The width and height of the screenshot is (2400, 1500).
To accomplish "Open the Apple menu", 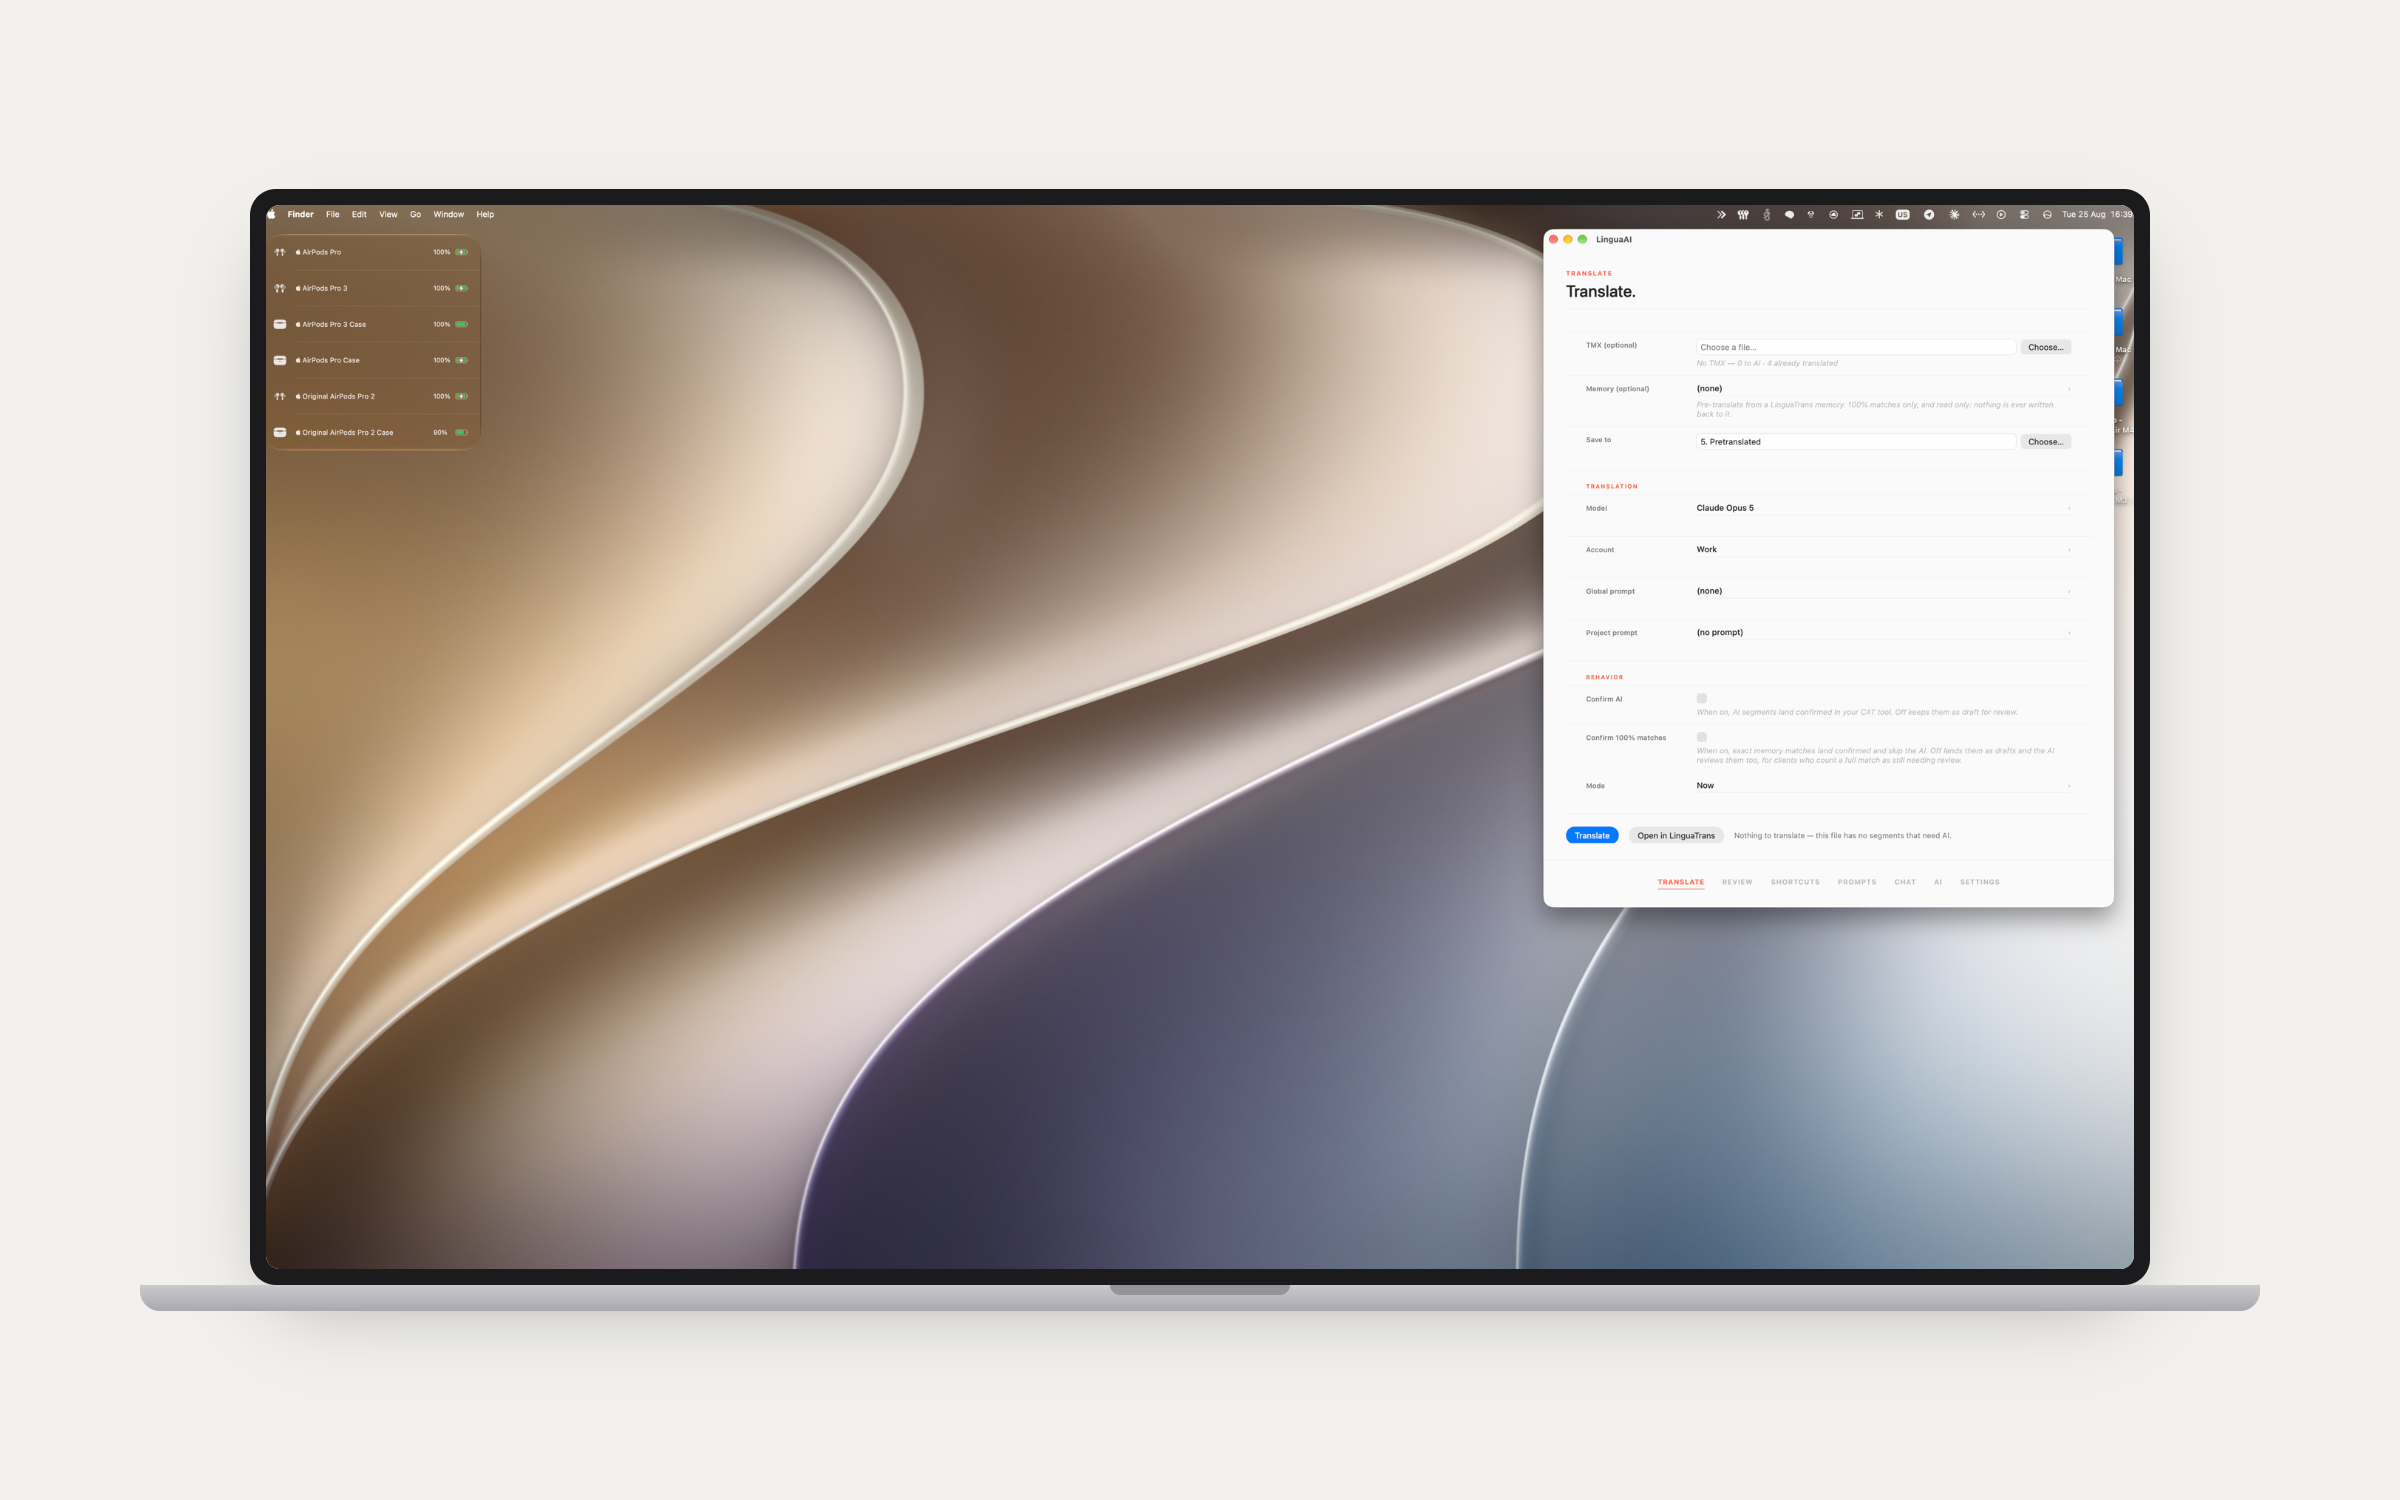I will click(x=271, y=214).
